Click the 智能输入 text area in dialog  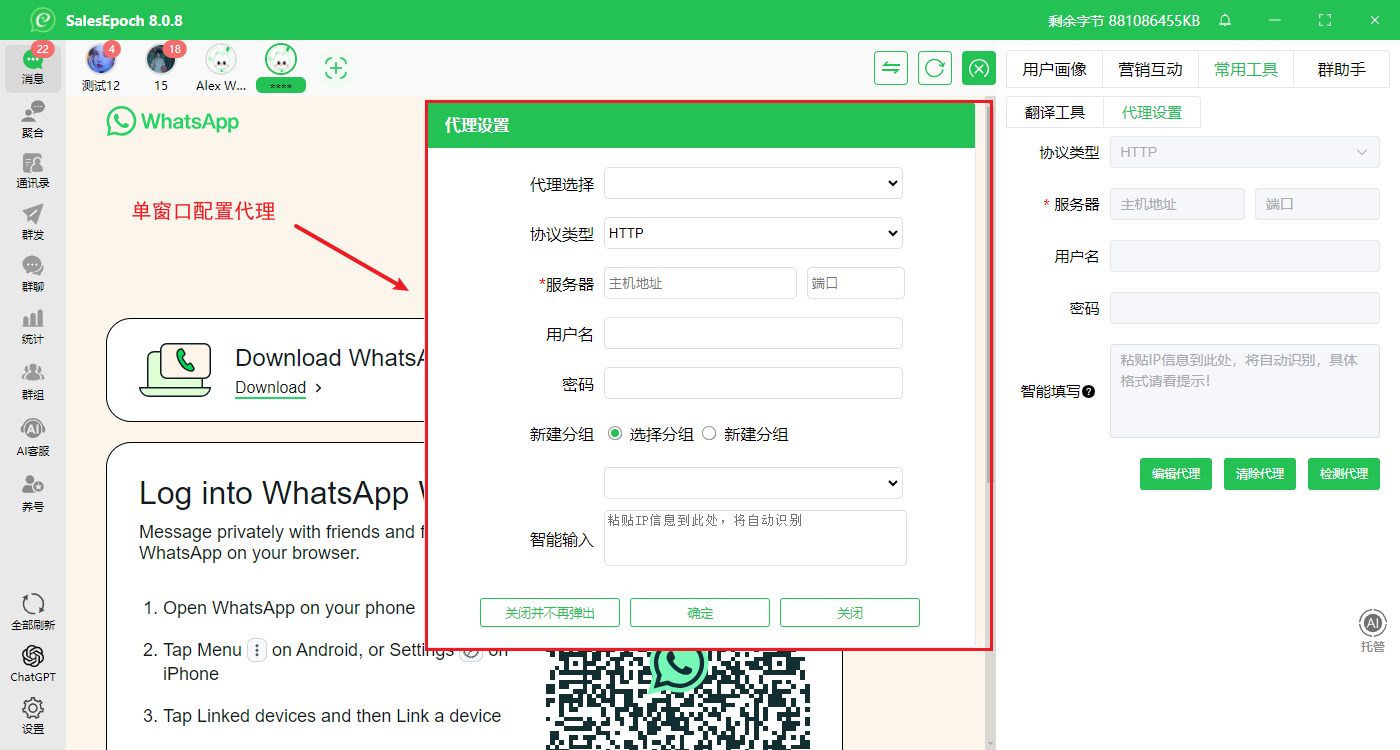point(755,538)
